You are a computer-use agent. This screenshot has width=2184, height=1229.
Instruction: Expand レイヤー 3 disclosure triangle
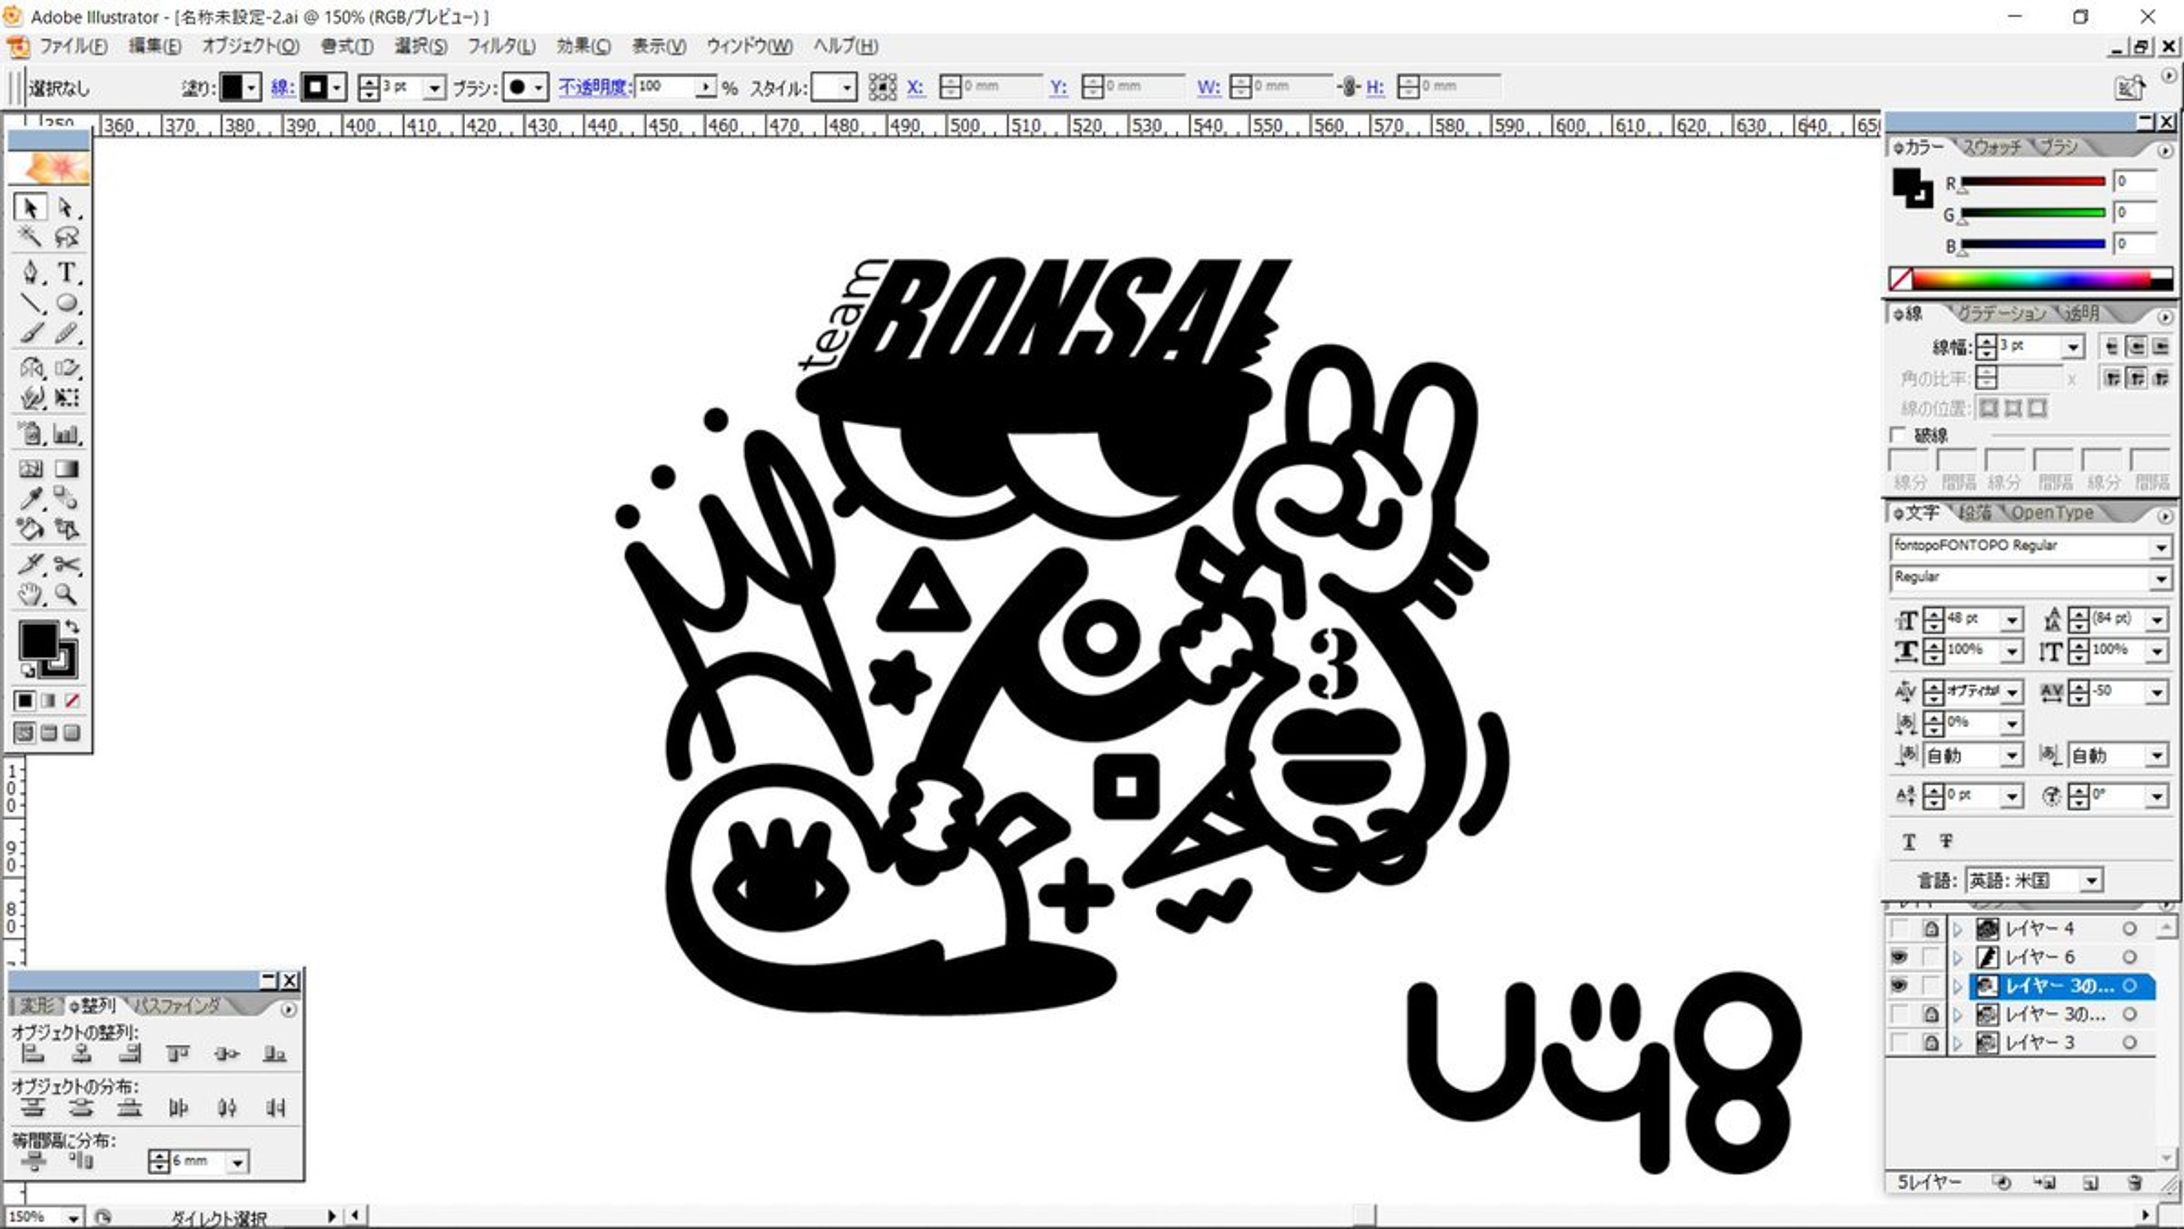(x=1958, y=1043)
